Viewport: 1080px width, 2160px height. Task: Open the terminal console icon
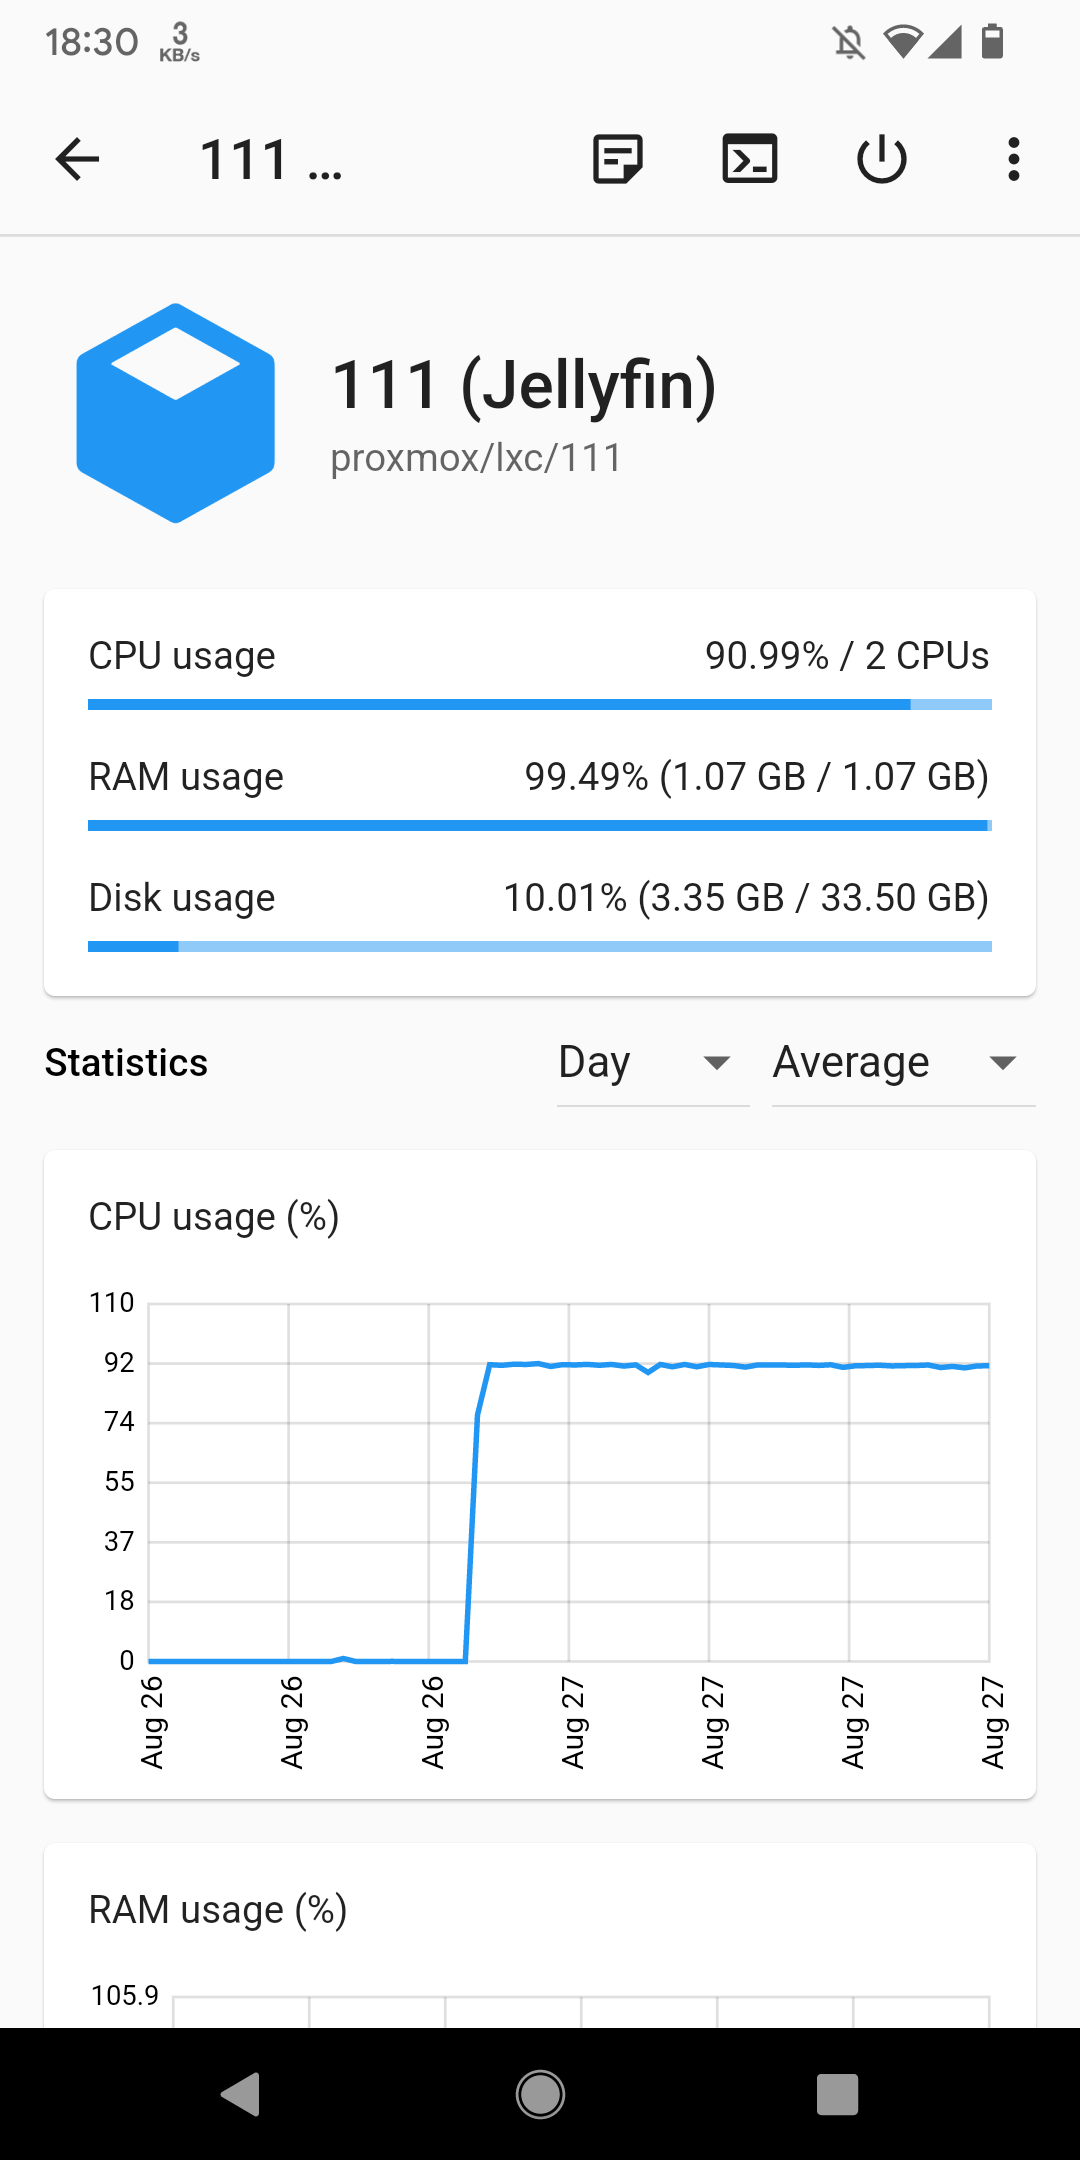click(x=750, y=159)
